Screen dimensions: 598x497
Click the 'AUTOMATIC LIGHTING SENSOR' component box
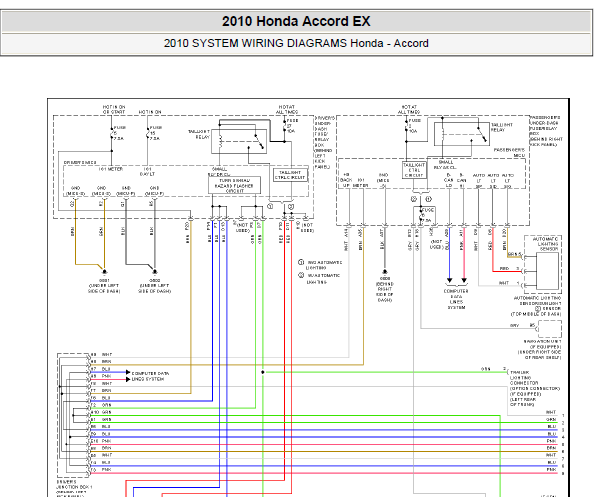click(543, 263)
